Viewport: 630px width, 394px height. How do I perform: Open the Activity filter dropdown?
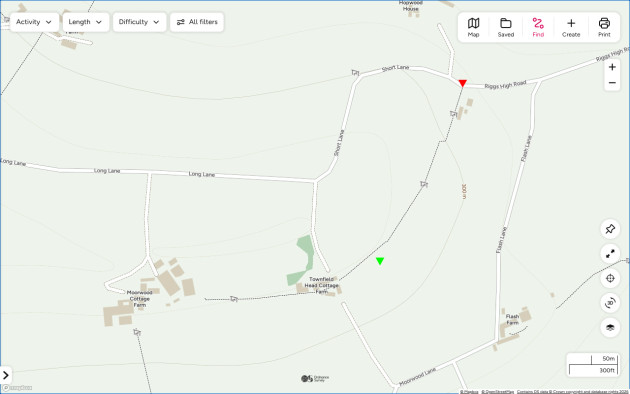coord(34,22)
